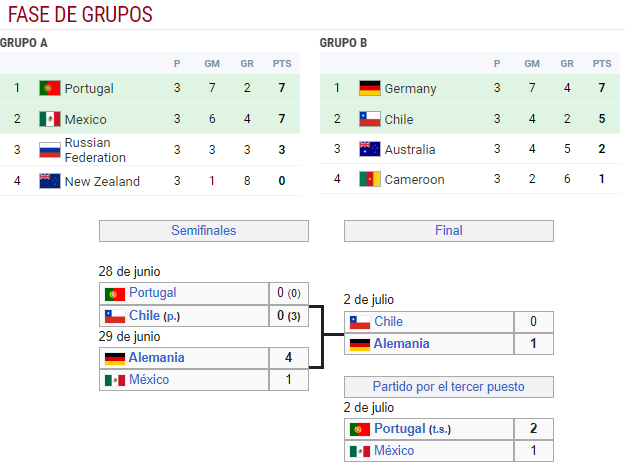This screenshot has width=625, height=472.
Task: Click the Mexico flag in Grupo A table
Action: tap(50, 119)
